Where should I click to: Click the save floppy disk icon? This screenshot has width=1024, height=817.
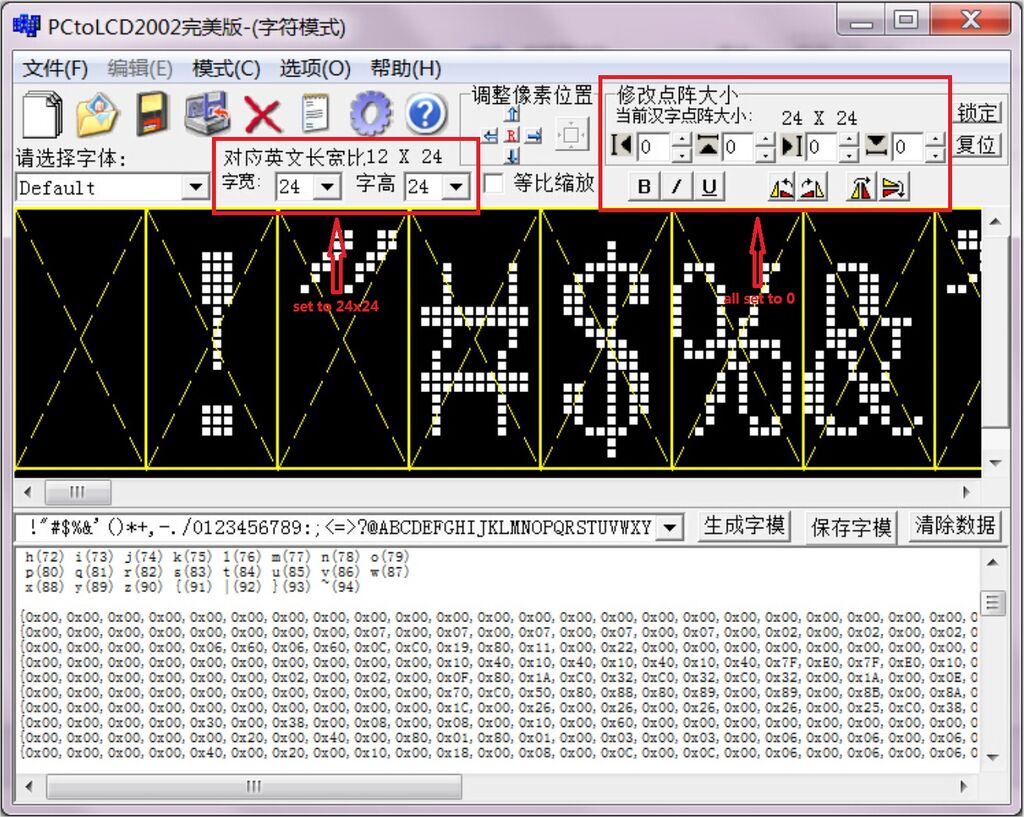point(152,114)
